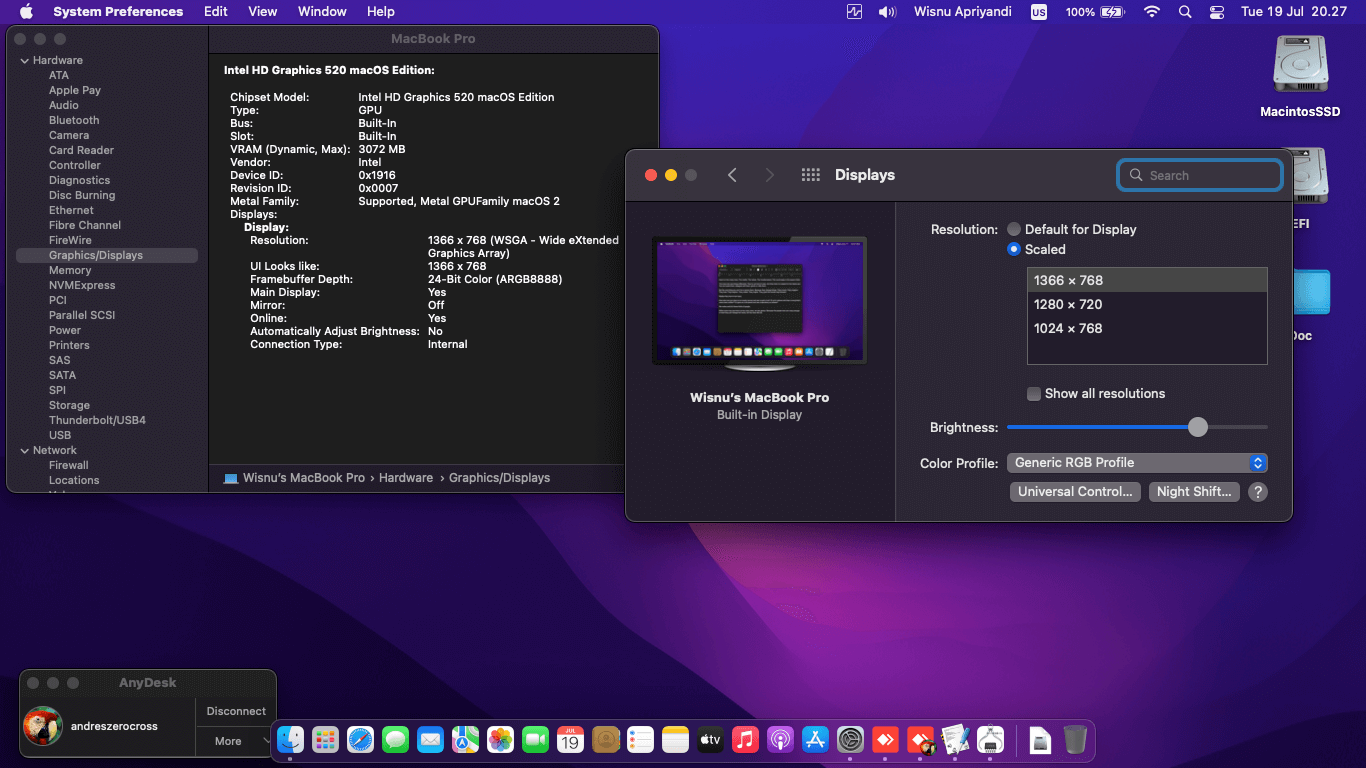Click the Universal Control button
Screen dimensions: 1366x768
coord(1075,492)
